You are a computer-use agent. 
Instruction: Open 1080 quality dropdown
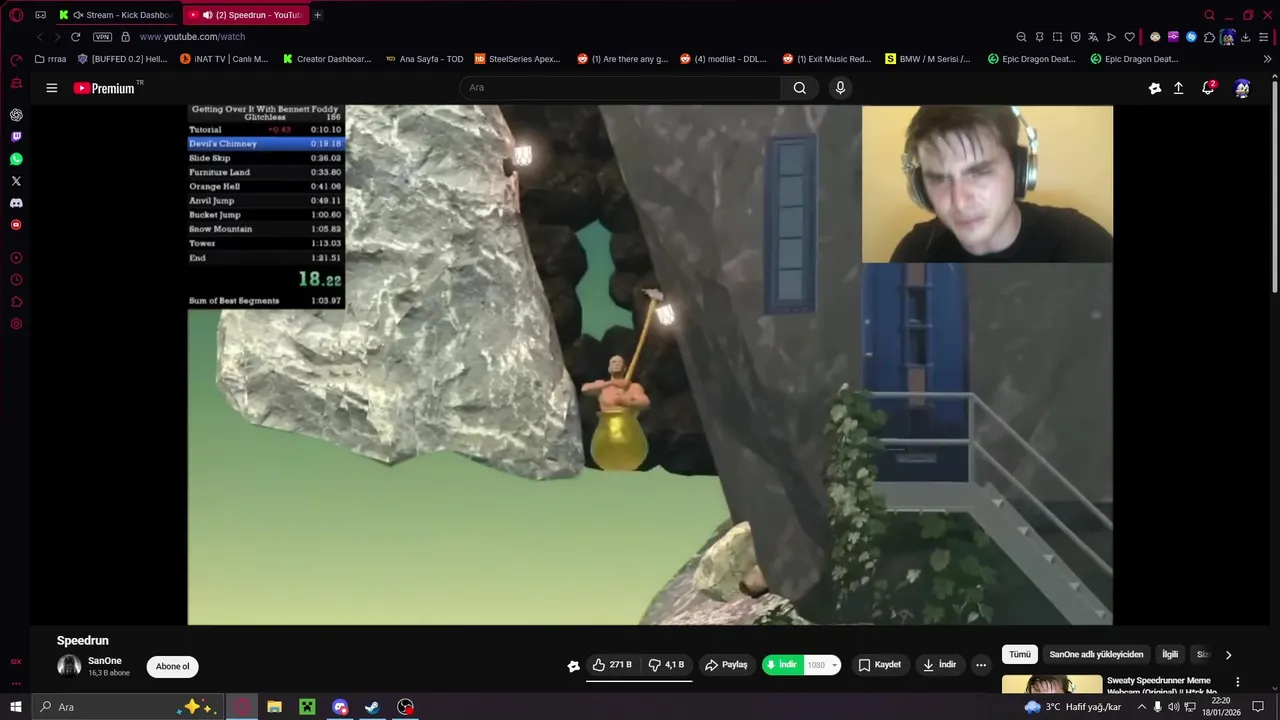click(x=822, y=665)
